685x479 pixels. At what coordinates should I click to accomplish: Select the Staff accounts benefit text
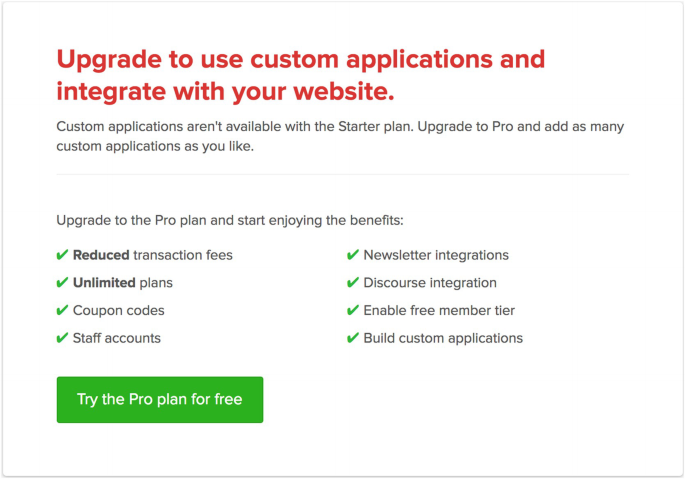pos(116,339)
